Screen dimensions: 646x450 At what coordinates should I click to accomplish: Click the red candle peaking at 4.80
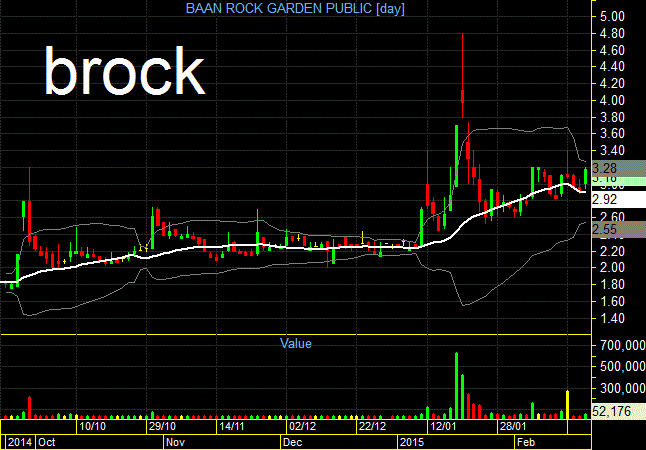(x=463, y=75)
